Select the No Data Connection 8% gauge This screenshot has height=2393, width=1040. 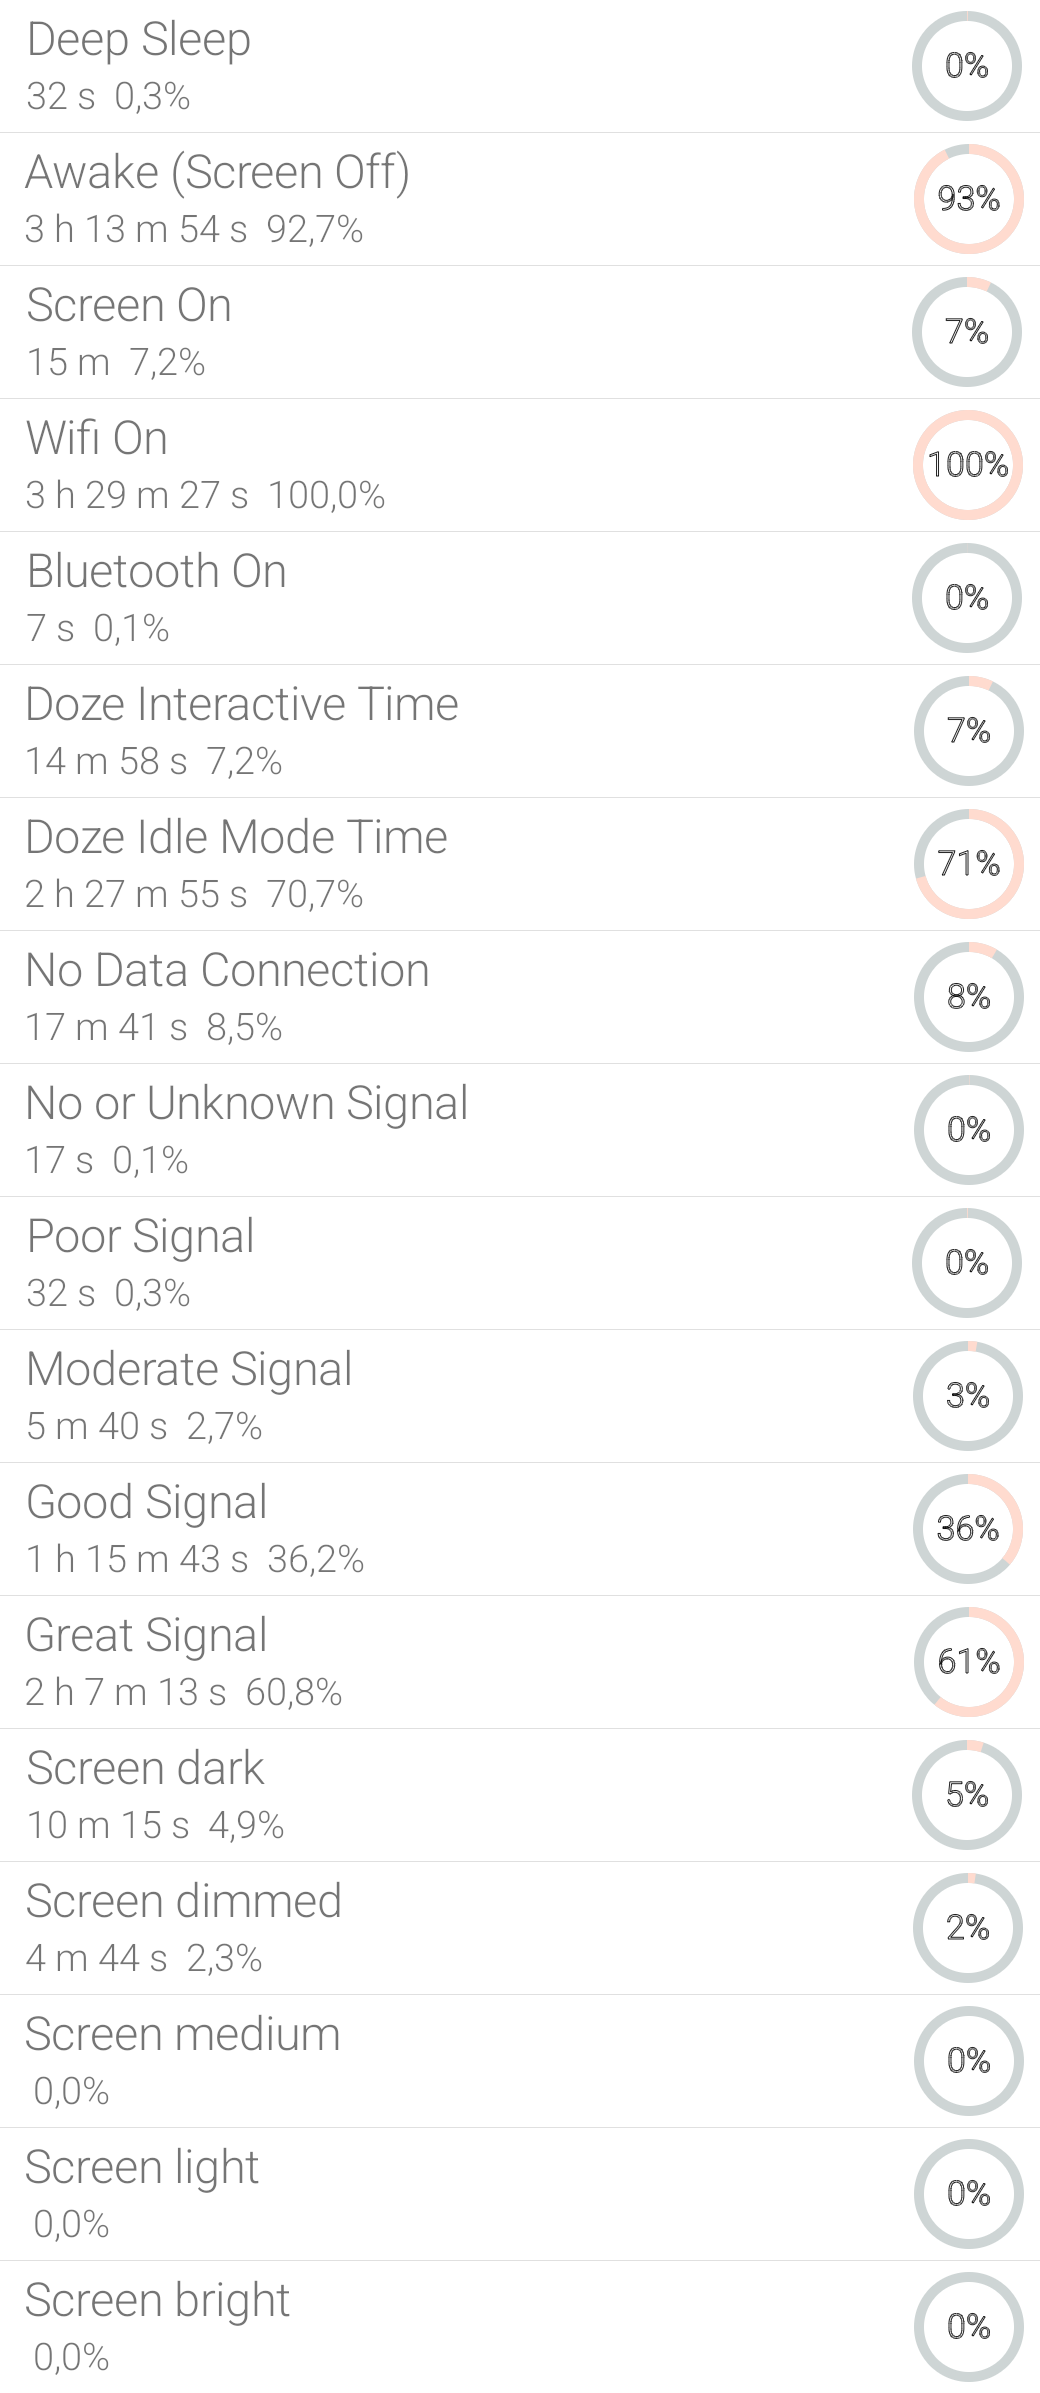[x=967, y=997]
